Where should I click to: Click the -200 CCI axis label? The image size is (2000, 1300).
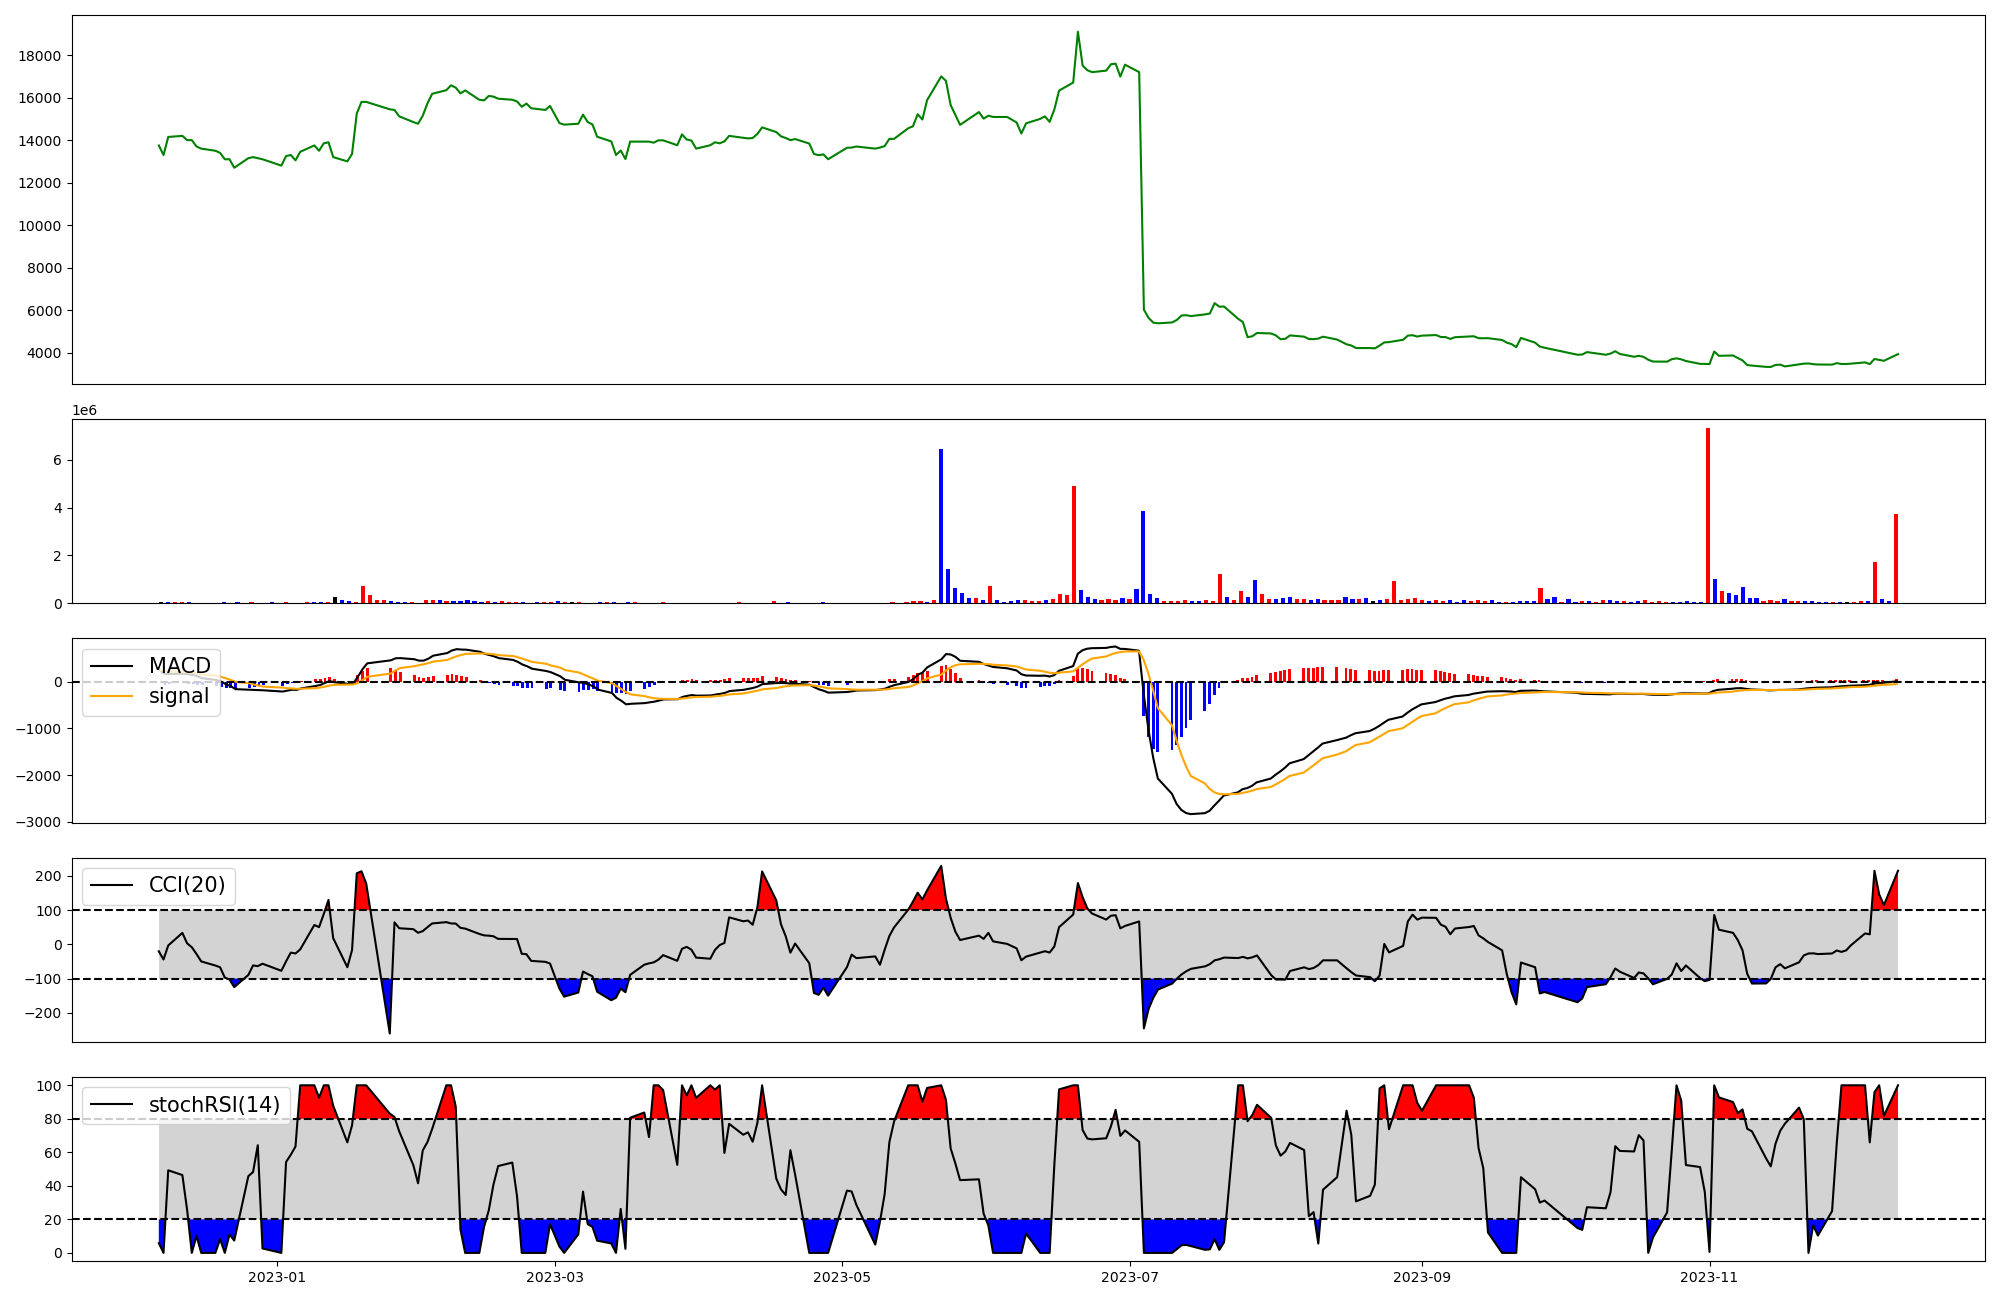(43, 1013)
